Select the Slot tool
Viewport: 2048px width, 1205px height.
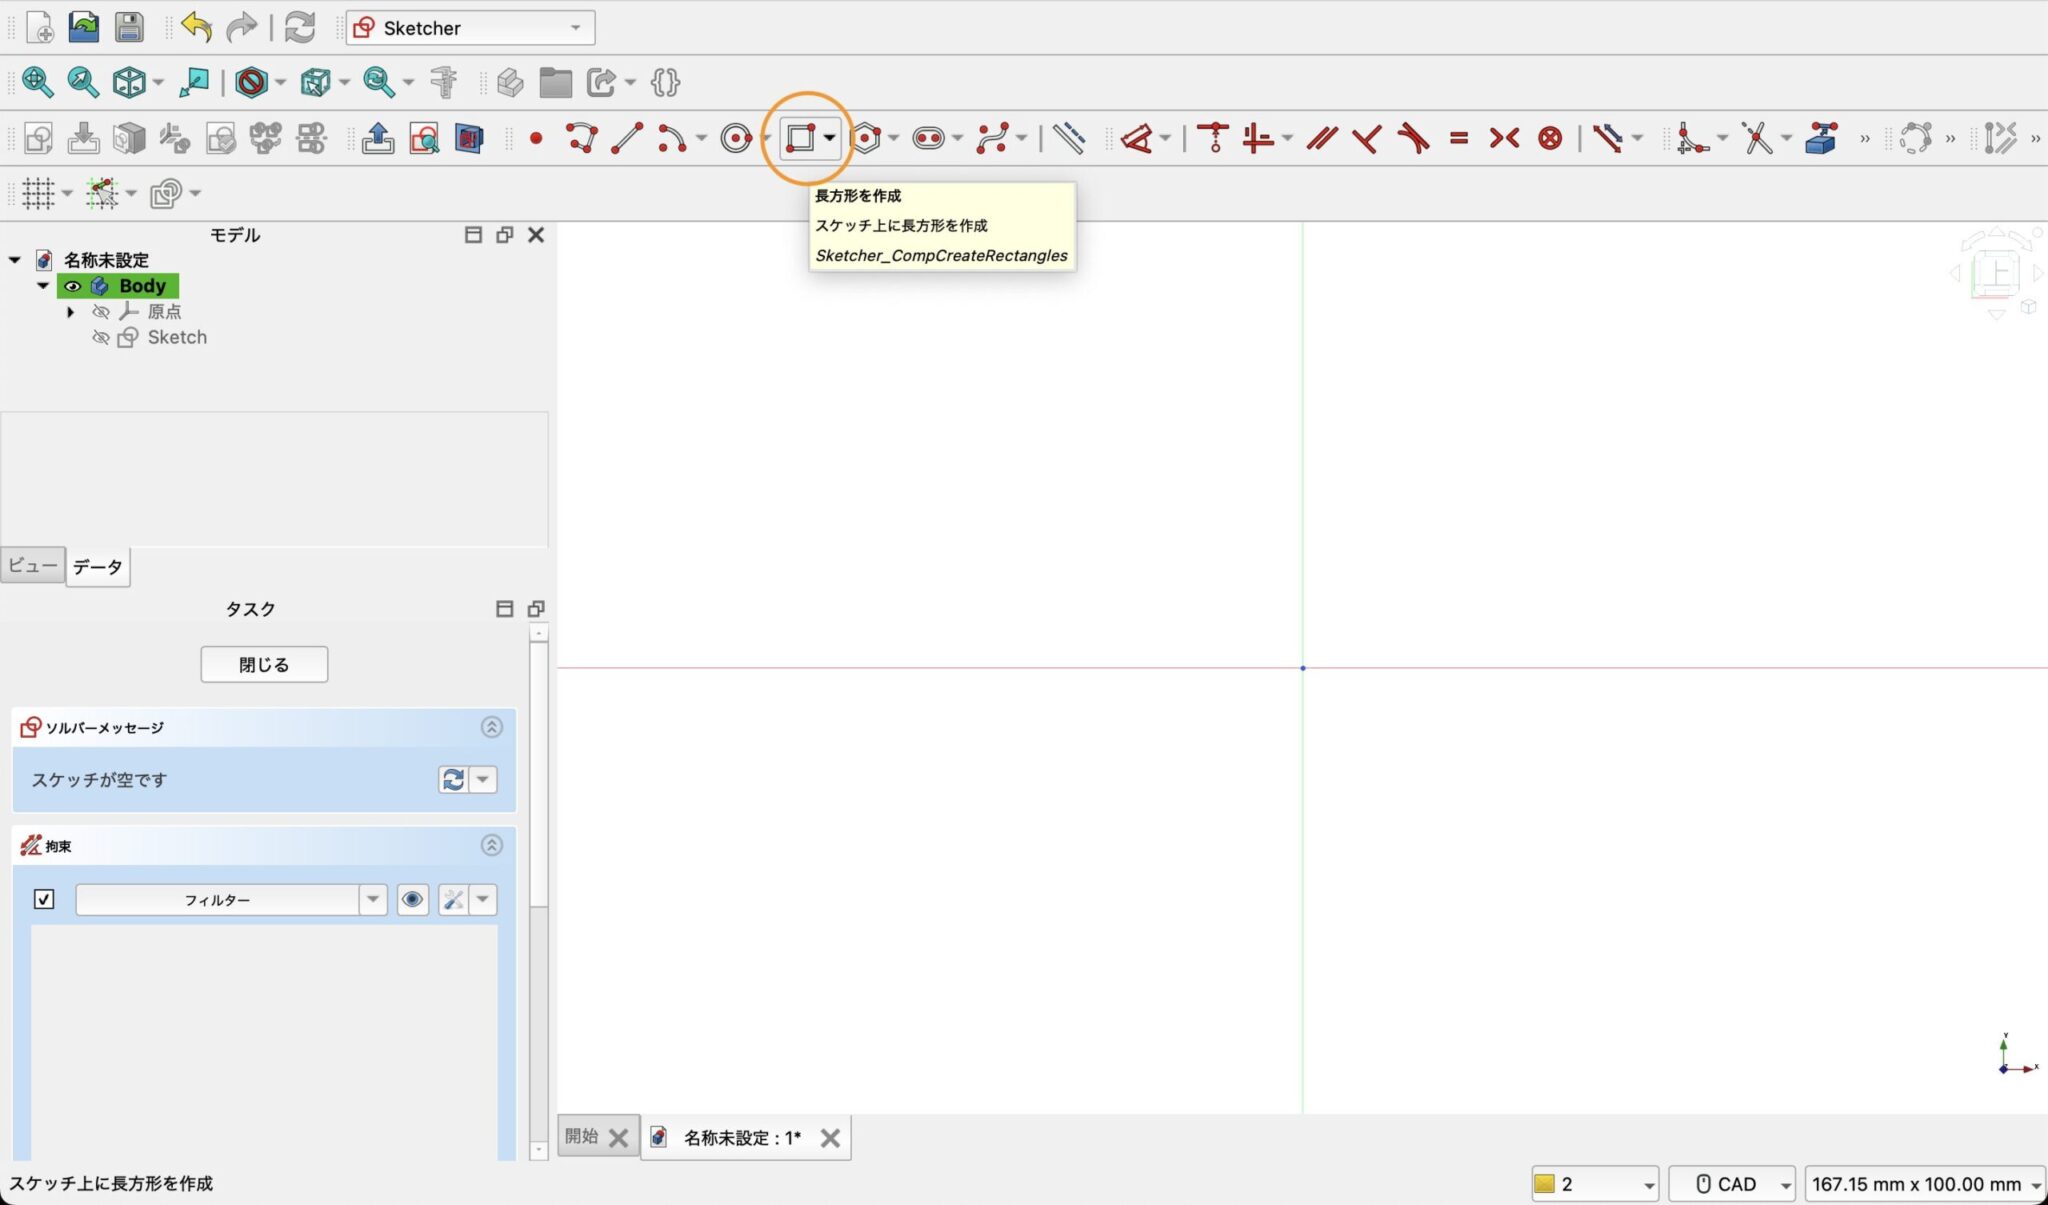[929, 138]
